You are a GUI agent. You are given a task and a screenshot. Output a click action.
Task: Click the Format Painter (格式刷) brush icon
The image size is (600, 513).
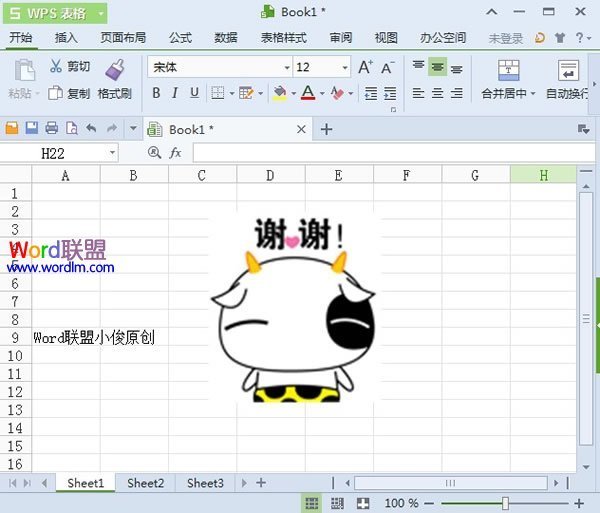(114, 69)
